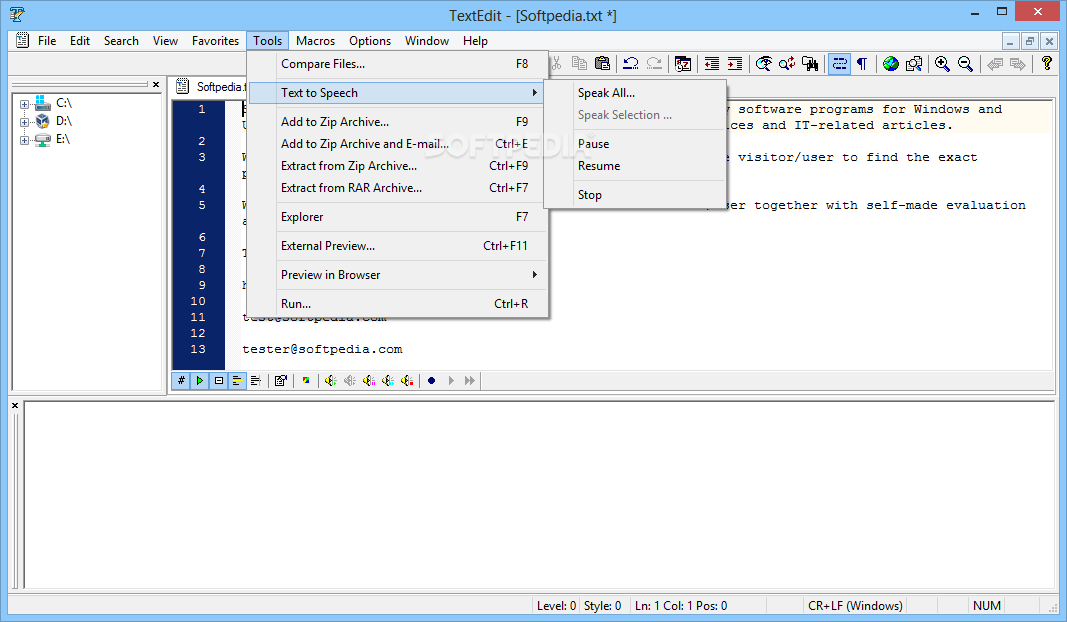This screenshot has height=622, width=1067.
Task: Switch to the Softpedia.txt document tab
Action: 211,86
